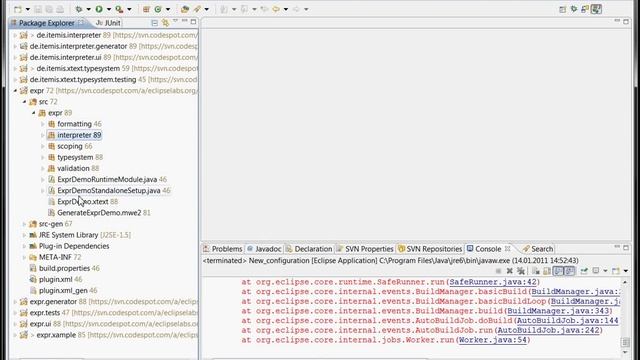
Task: Click the Open Perspective icon at top right
Action: [562, 9]
